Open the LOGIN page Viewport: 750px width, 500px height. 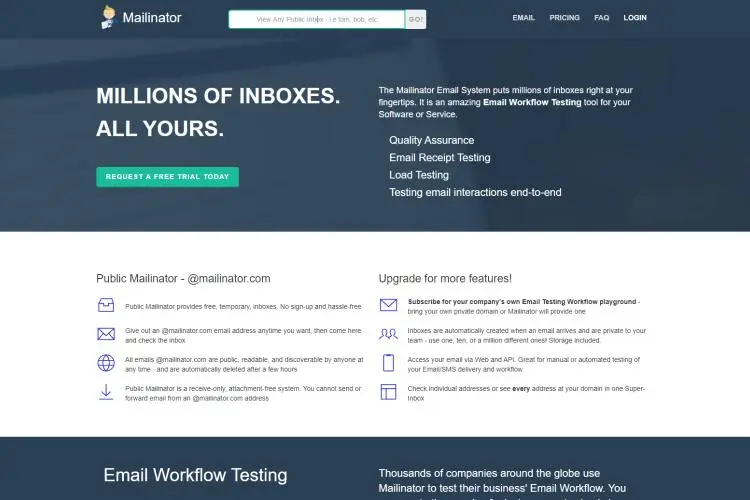pos(635,18)
